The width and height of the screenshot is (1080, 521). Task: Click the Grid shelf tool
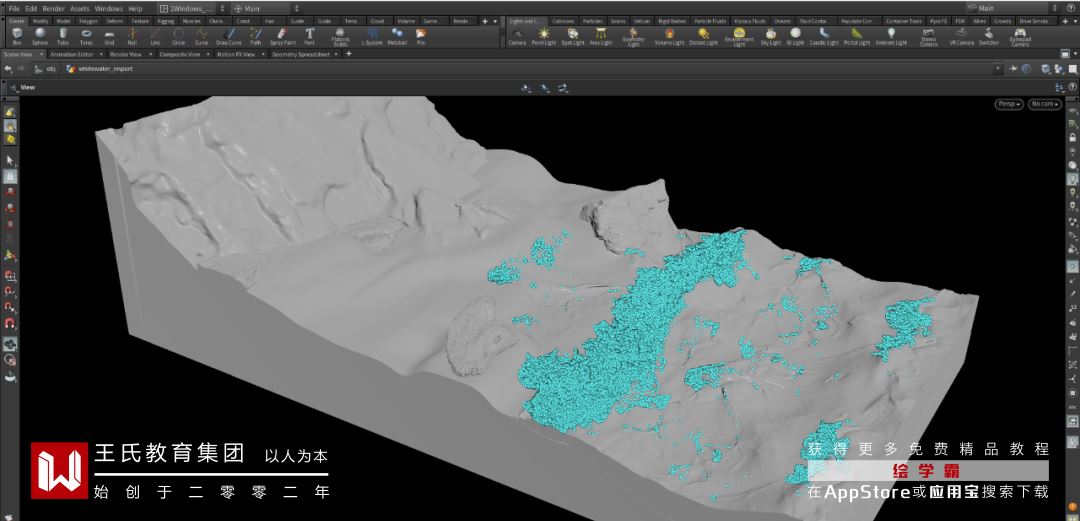coord(109,36)
